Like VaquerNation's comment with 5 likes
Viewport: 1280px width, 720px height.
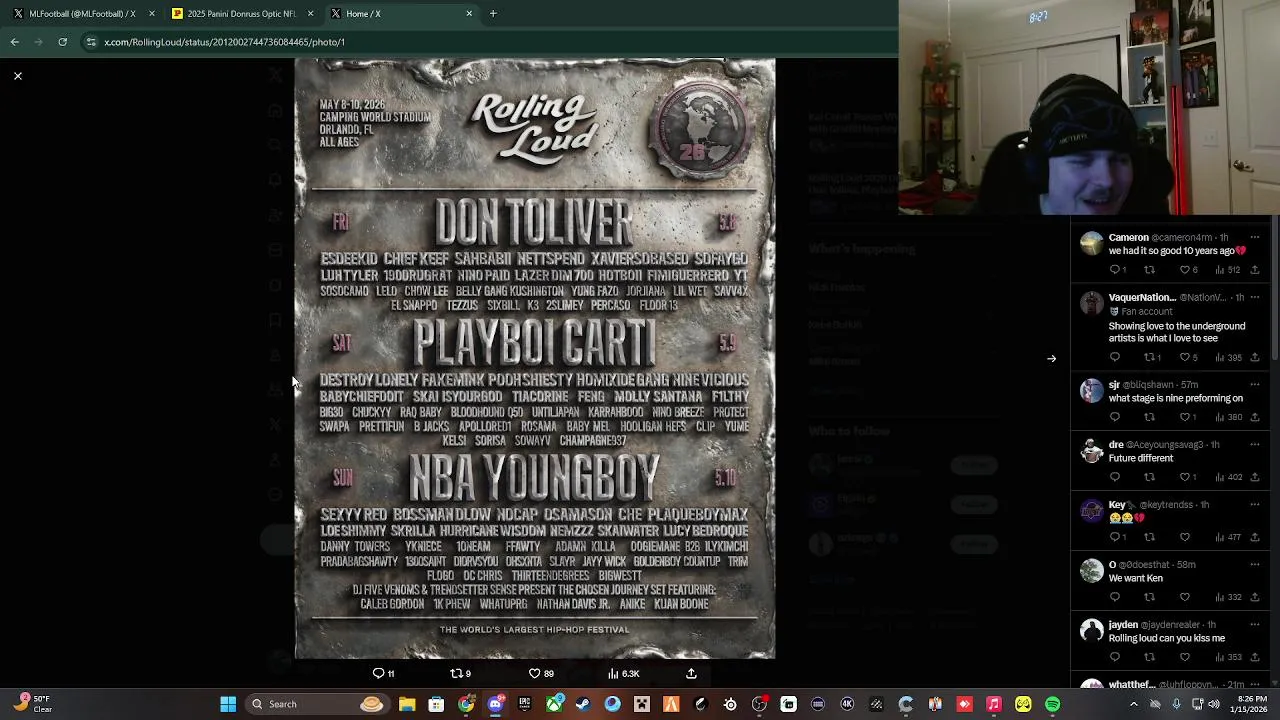(1188, 357)
